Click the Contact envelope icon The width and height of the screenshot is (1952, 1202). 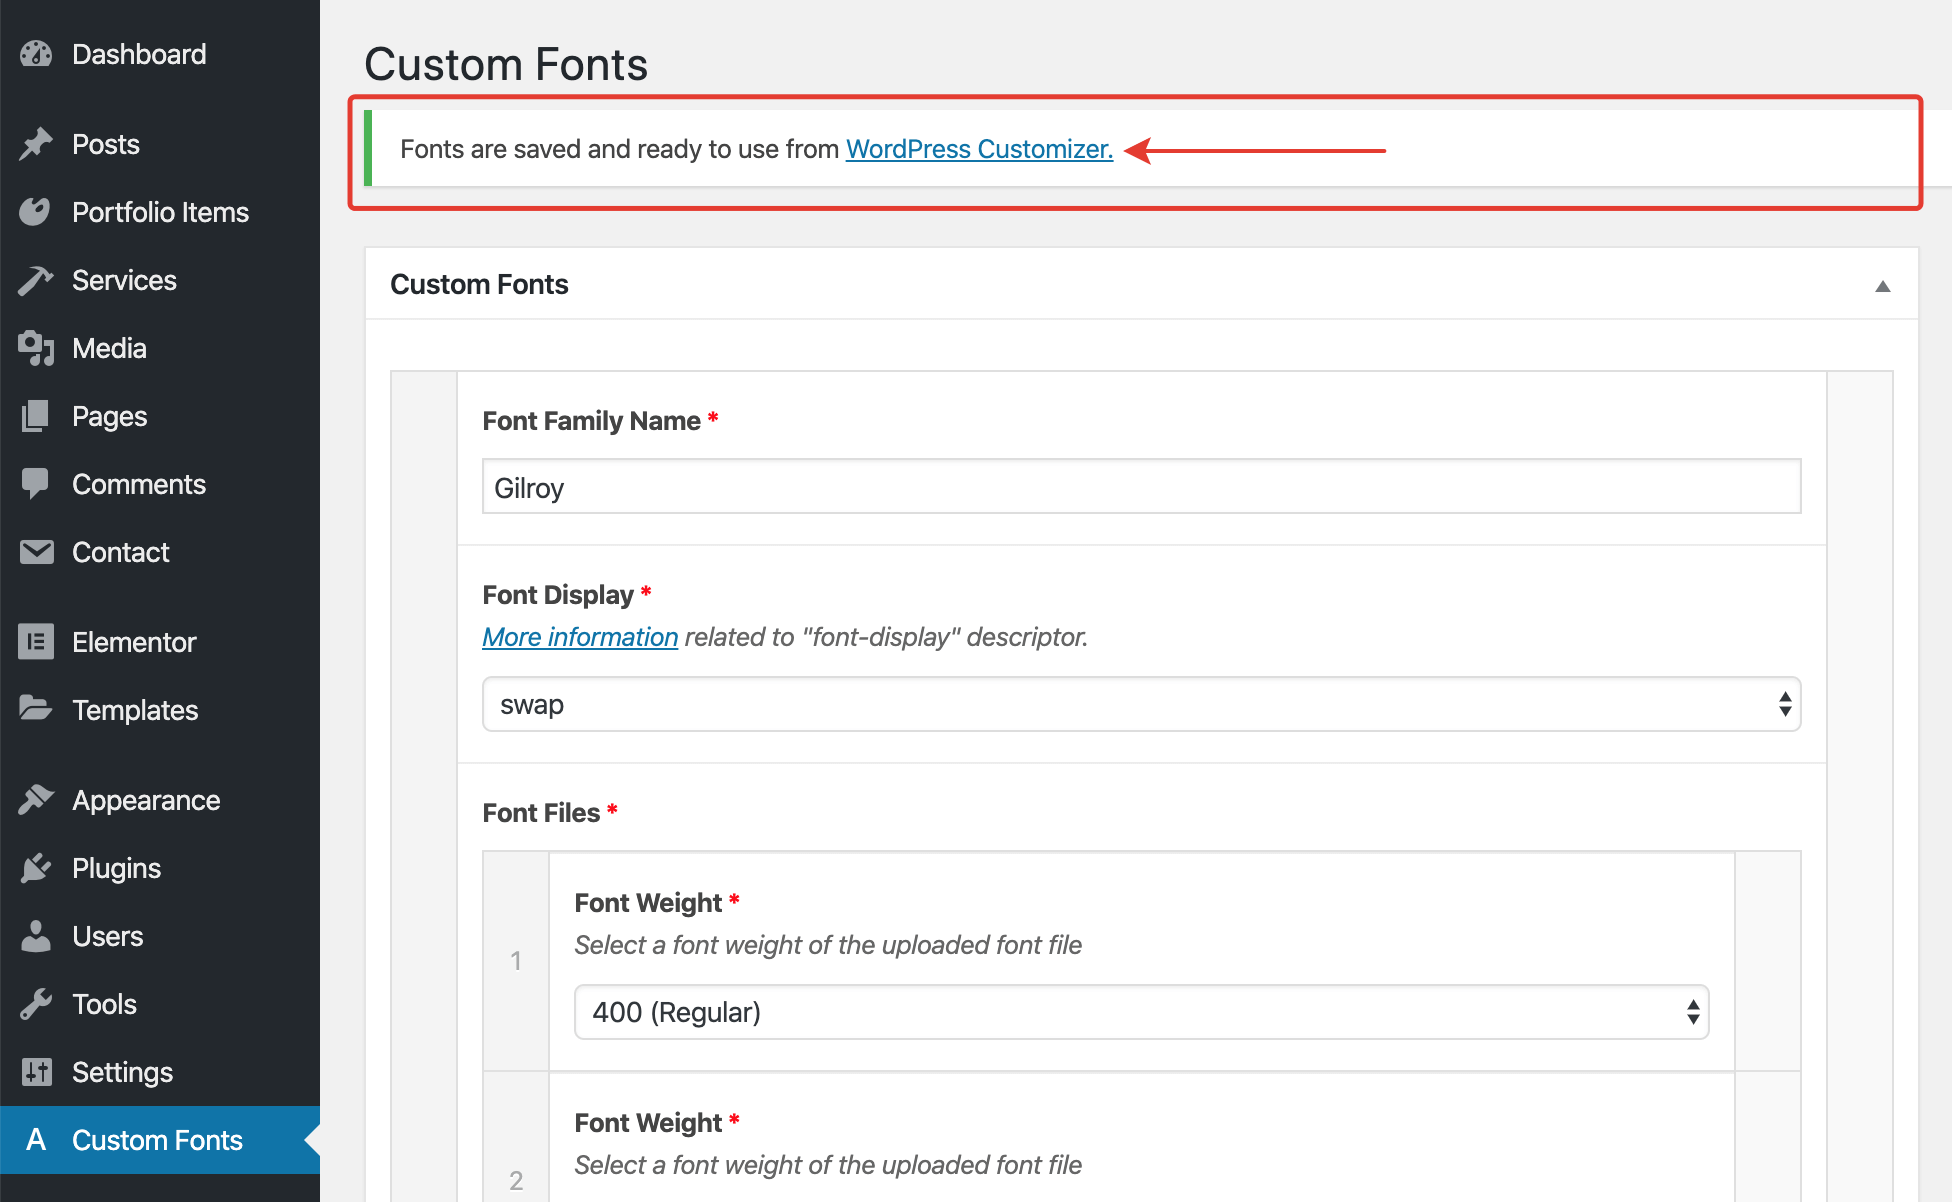tap(36, 552)
